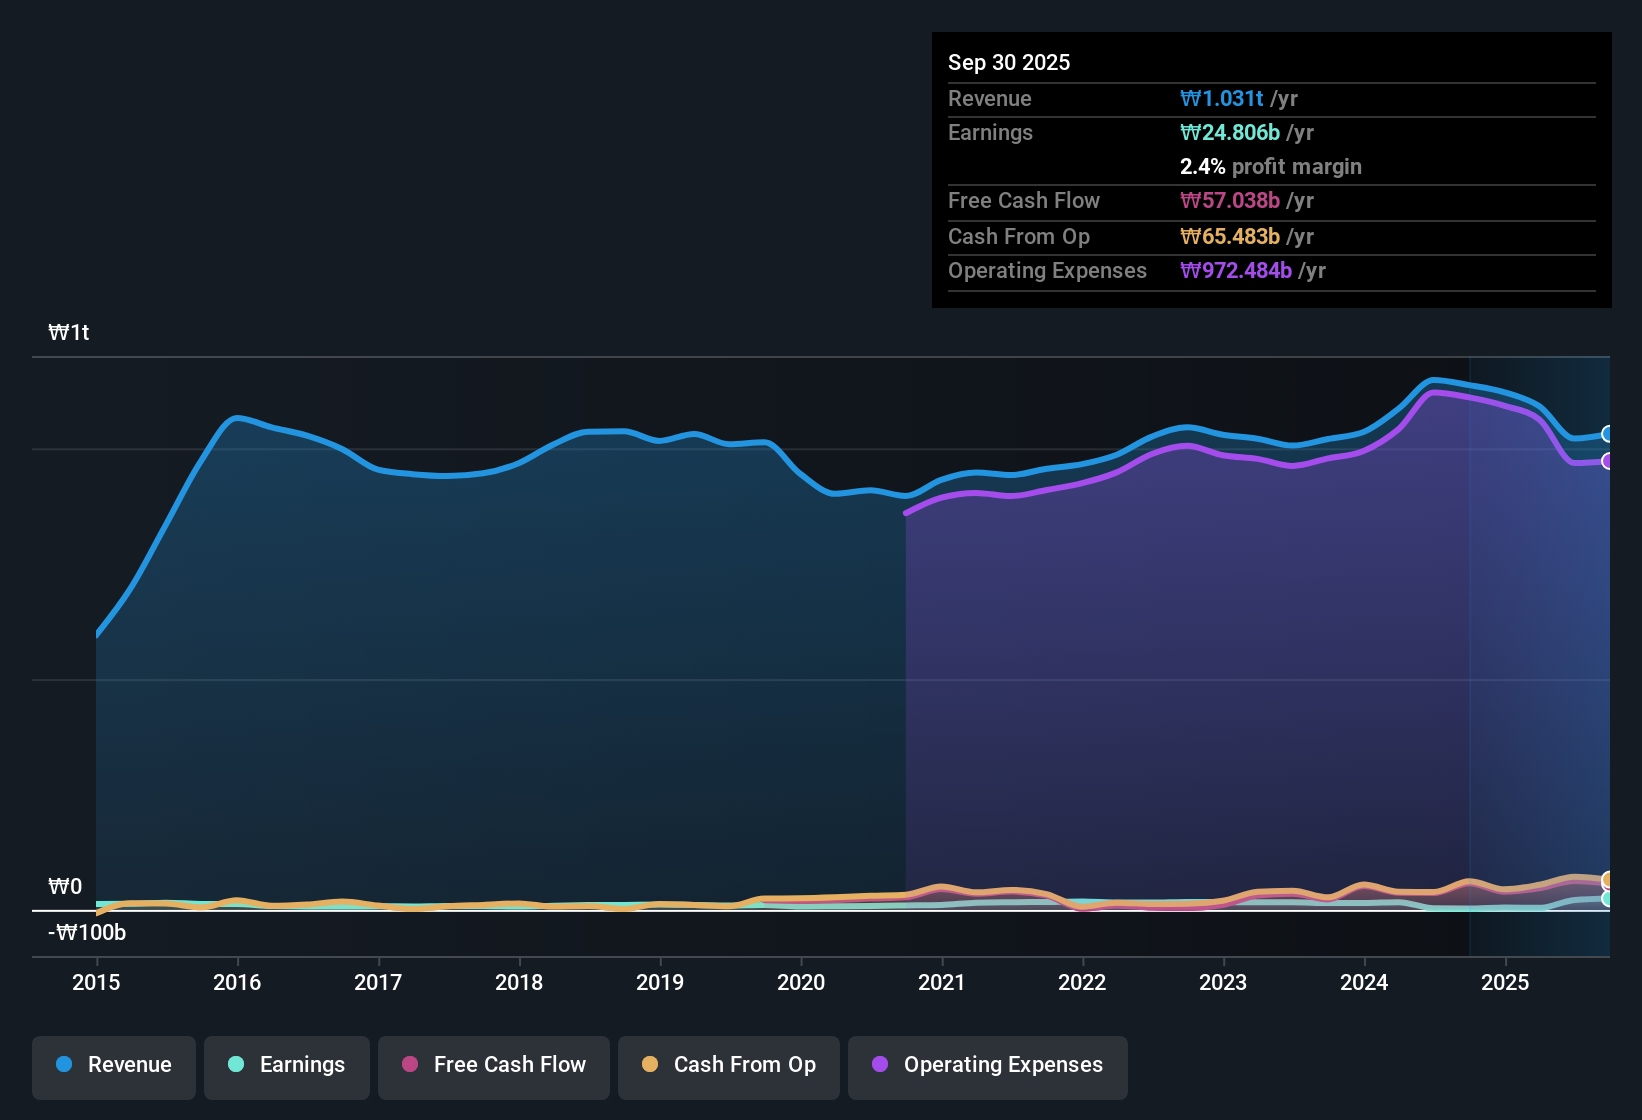Click the Revenue endpoint marker on the chart
The height and width of the screenshot is (1120, 1642).
pyautogui.click(x=1607, y=433)
